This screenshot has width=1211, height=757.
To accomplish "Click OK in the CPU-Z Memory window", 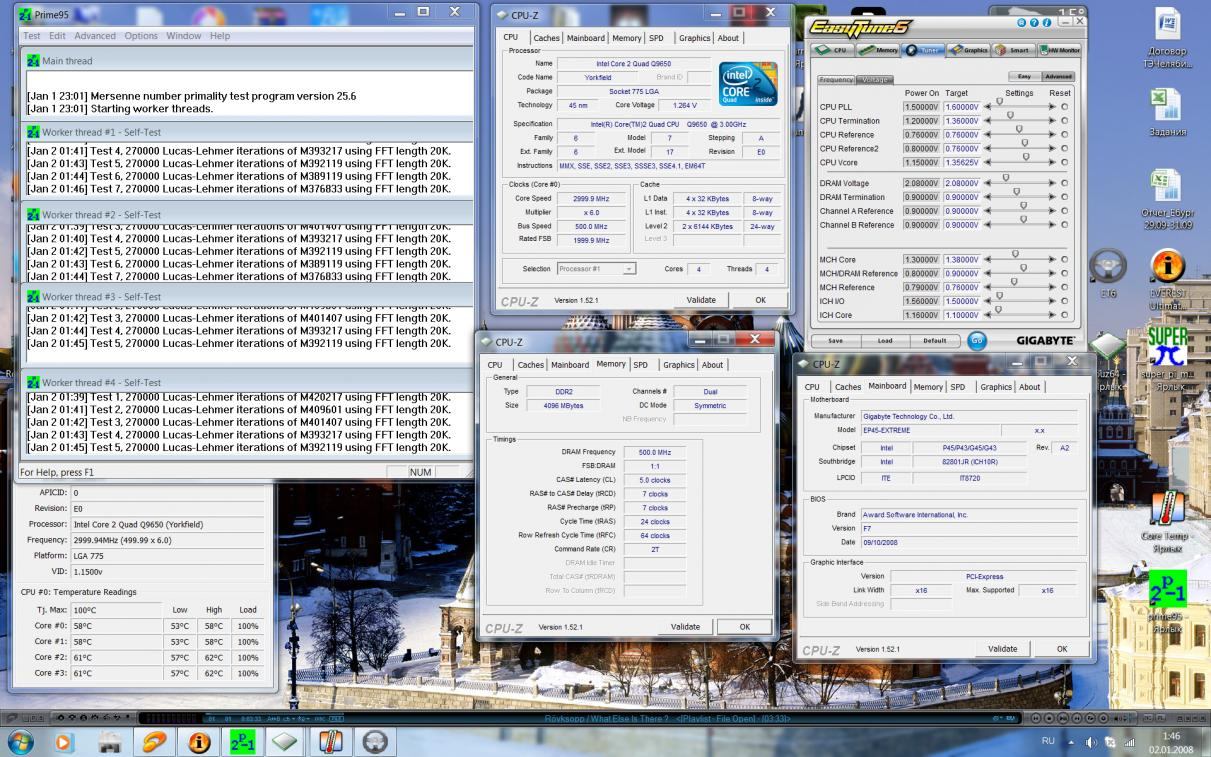I will point(744,627).
